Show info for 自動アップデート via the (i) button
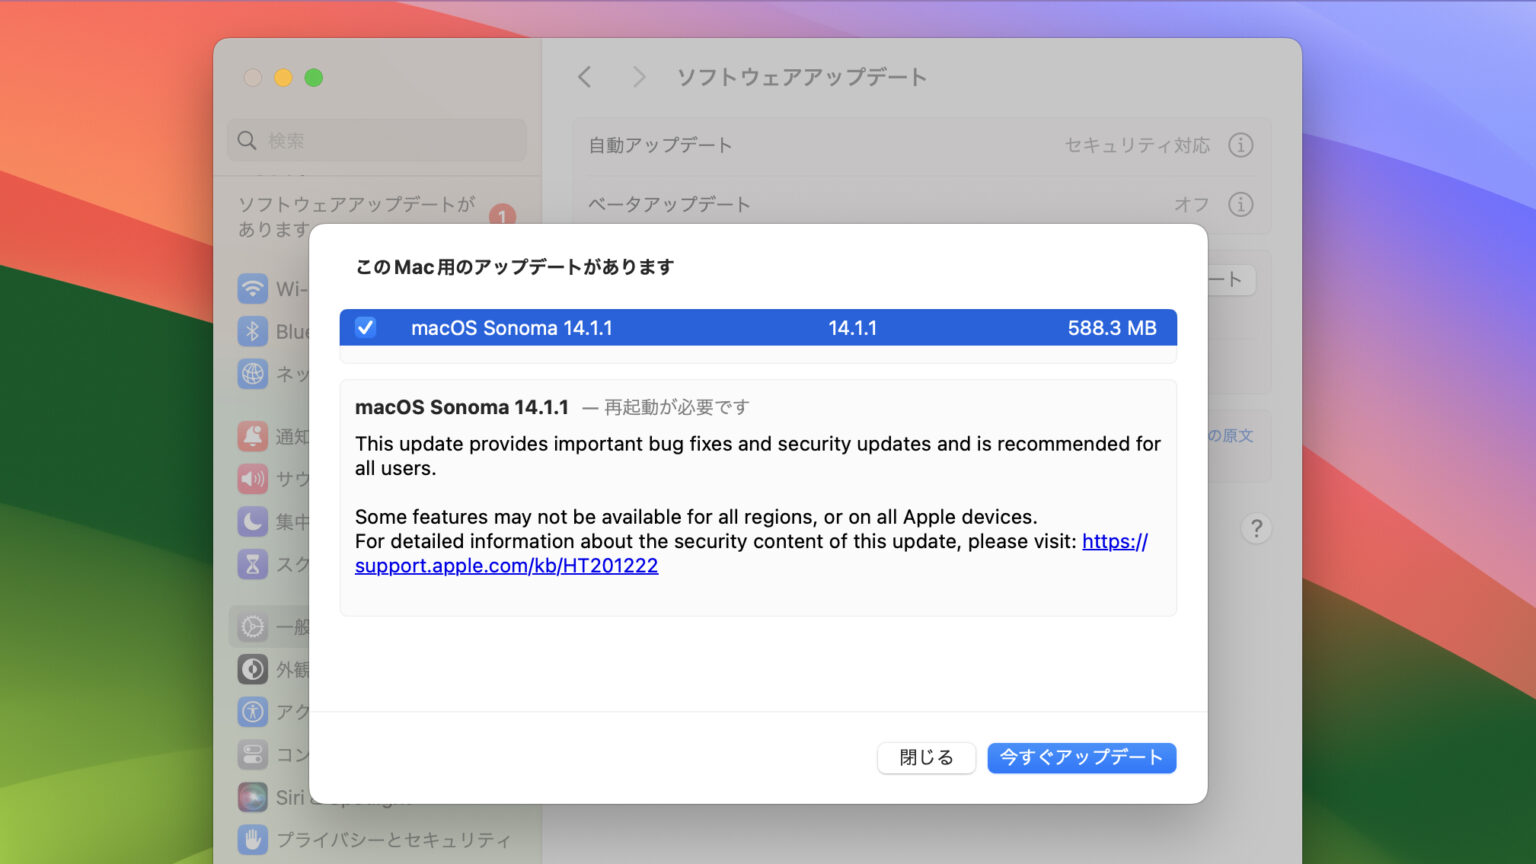The height and width of the screenshot is (864, 1536). pos(1241,145)
